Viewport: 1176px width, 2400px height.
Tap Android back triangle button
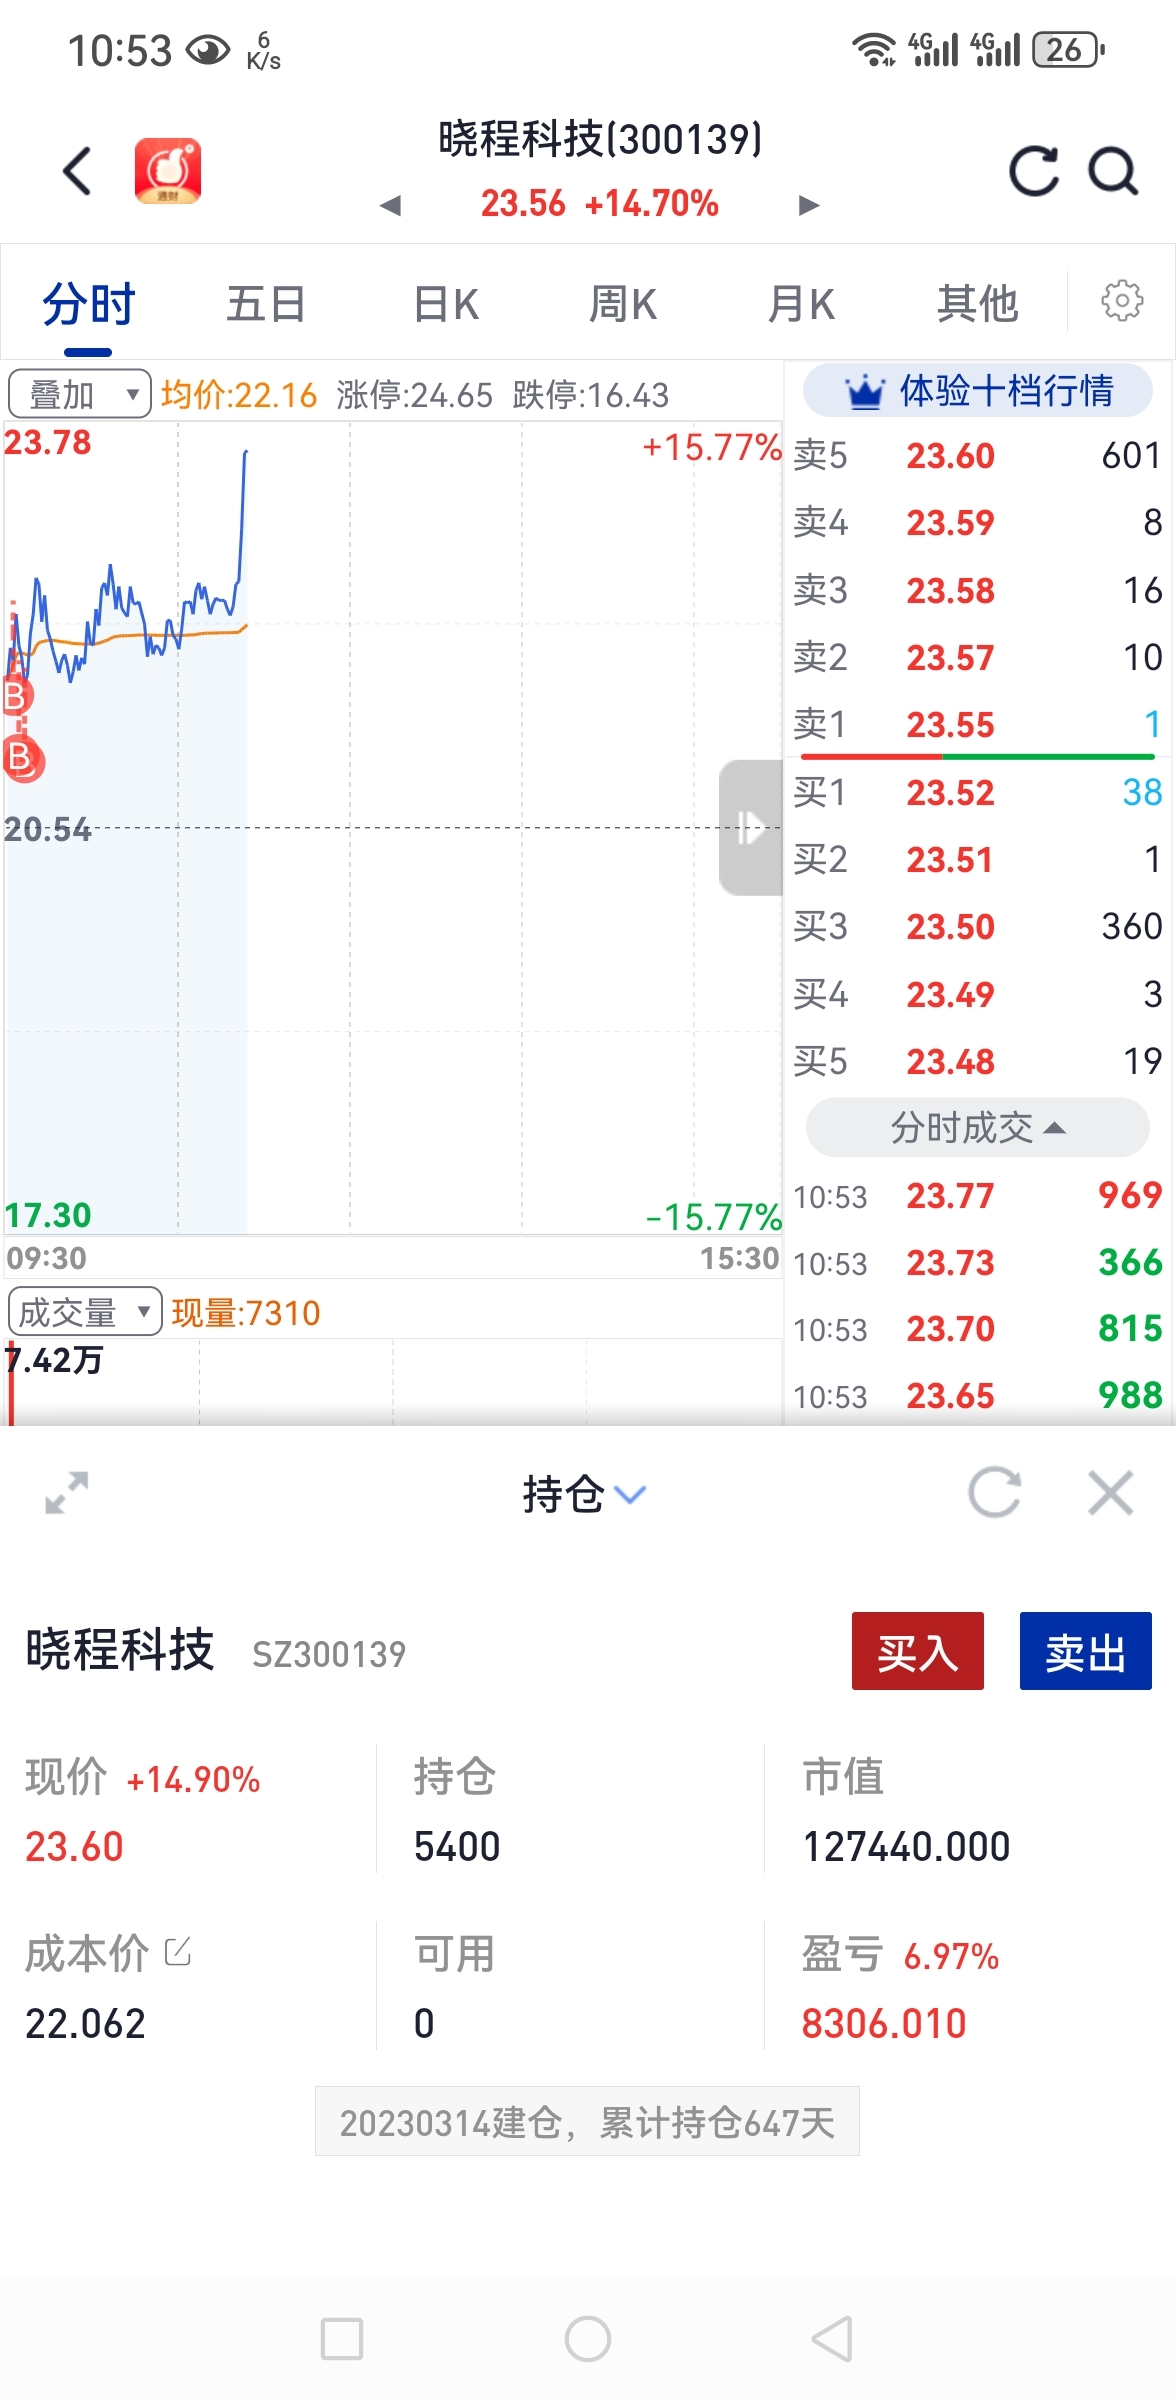click(x=832, y=2339)
